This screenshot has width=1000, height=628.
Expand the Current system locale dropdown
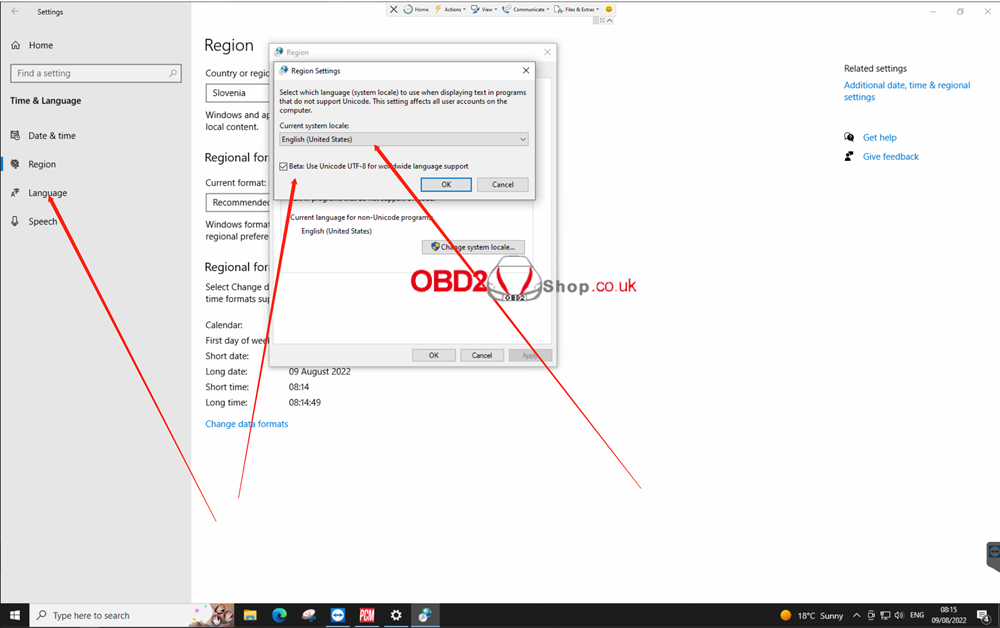403,140
